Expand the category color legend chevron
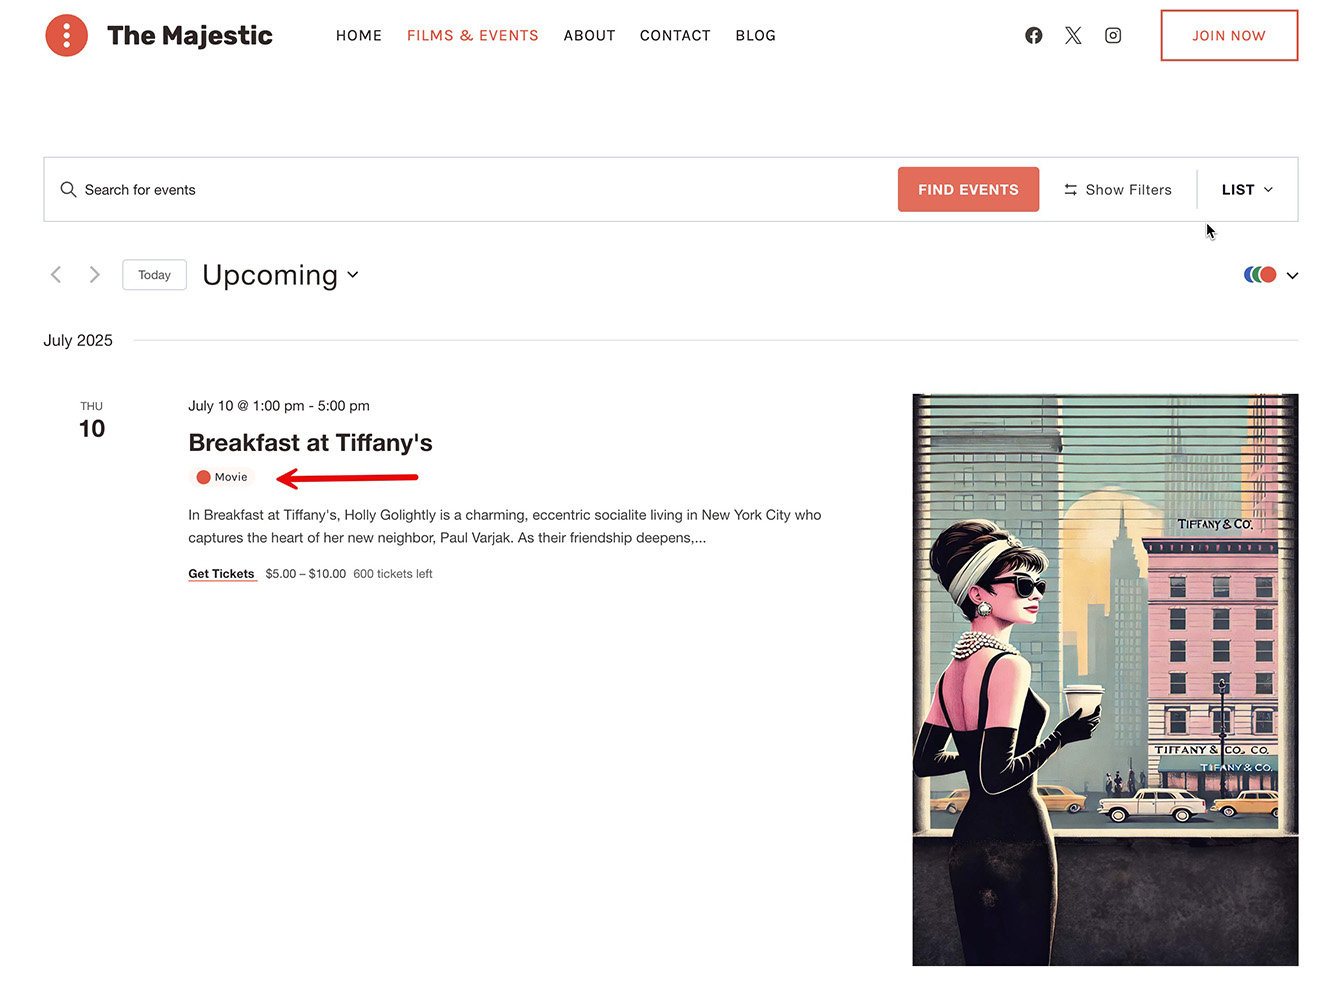1334x1002 pixels. [1292, 275]
